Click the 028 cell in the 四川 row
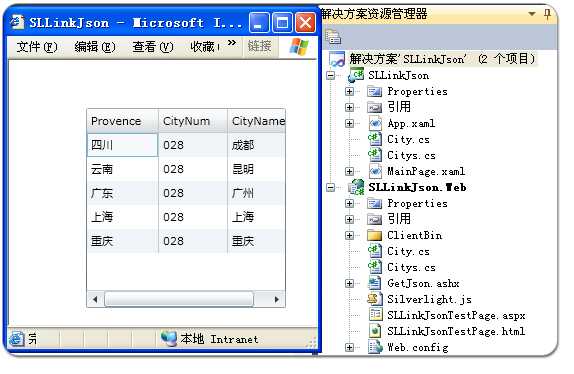The height and width of the screenshot is (374, 574). [x=193, y=145]
